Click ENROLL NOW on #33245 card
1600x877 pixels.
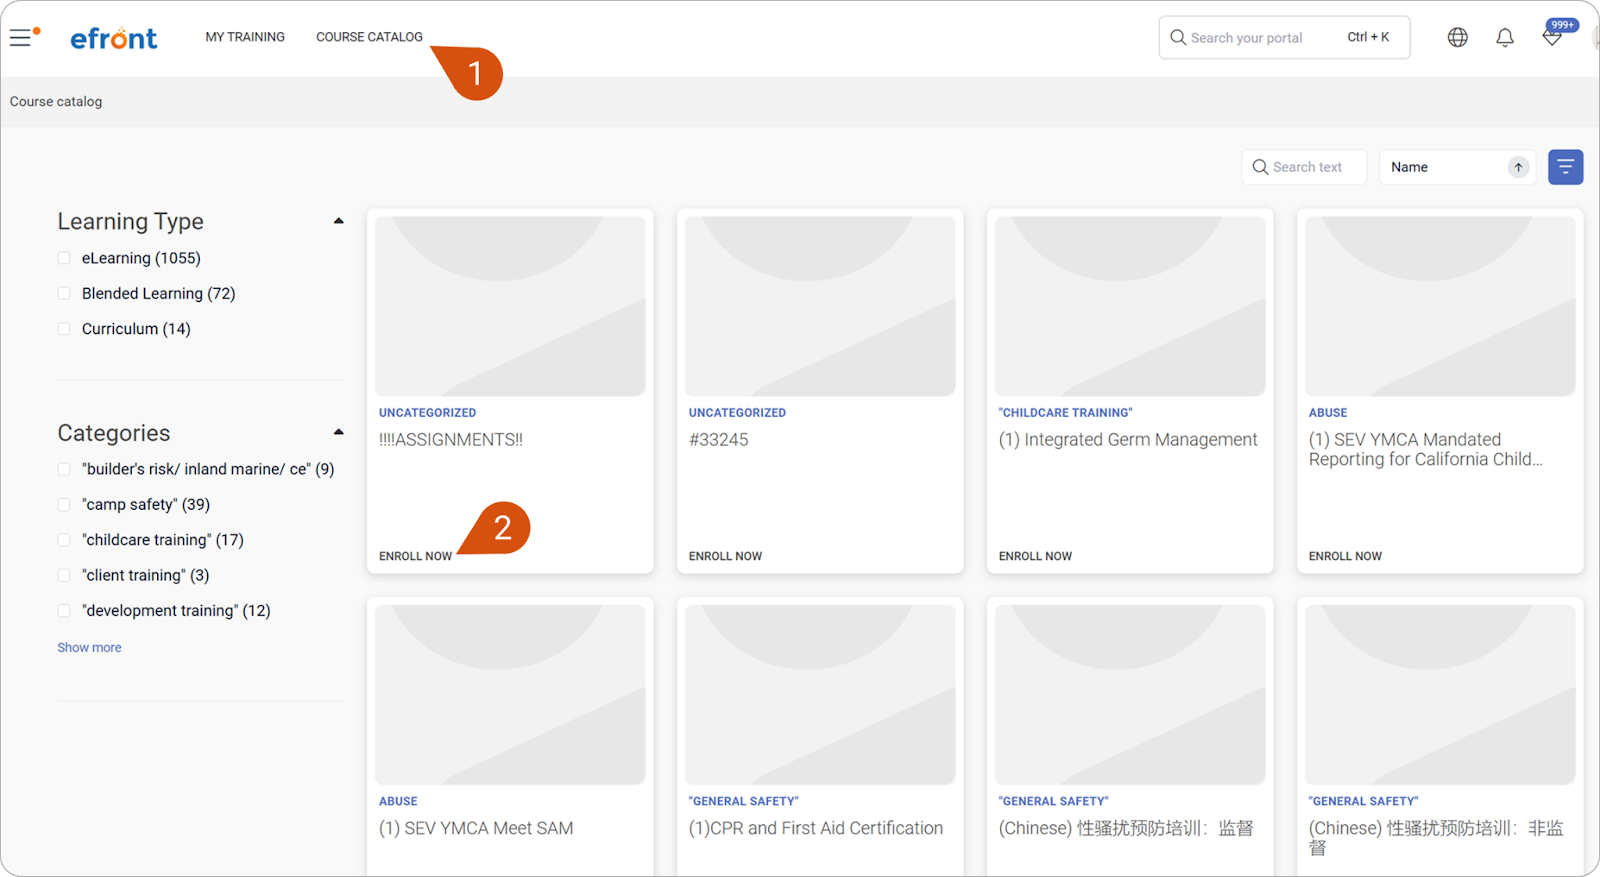tap(725, 556)
